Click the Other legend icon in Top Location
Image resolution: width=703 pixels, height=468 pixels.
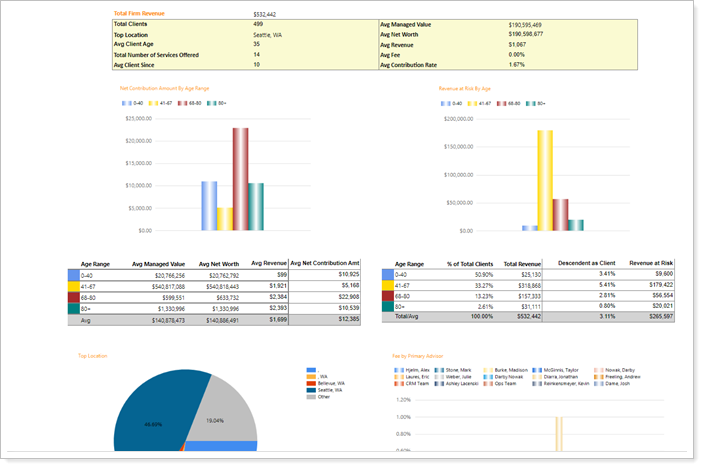pyautogui.click(x=311, y=396)
